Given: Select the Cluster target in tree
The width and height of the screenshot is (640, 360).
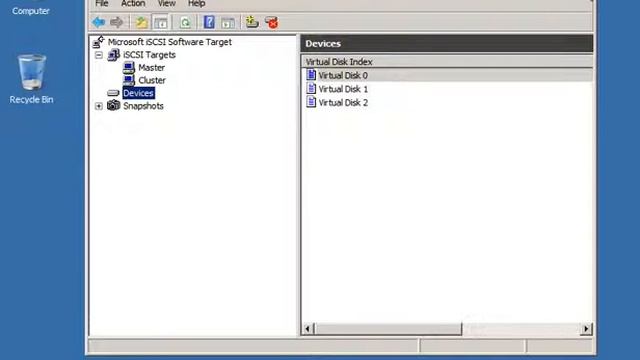Looking at the screenshot, I should coord(152,80).
